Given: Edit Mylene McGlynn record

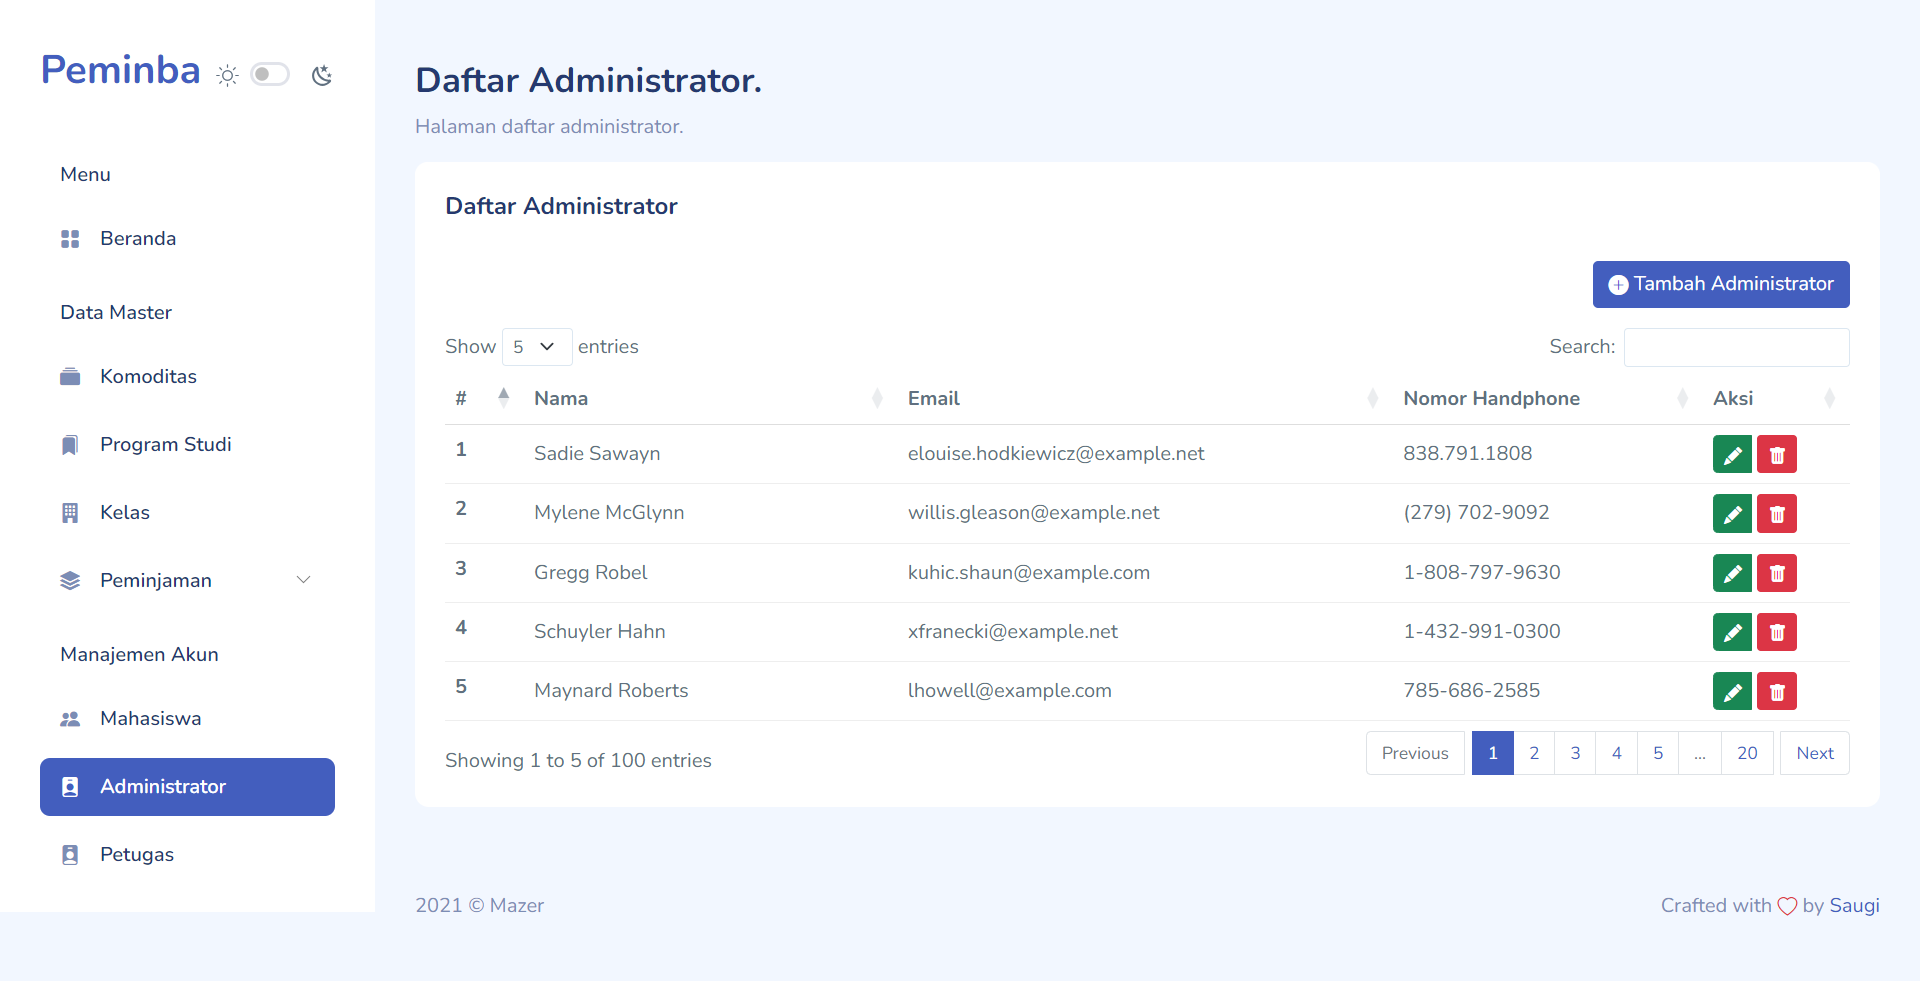Looking at the screenshot, I should tap(1732, 514).
